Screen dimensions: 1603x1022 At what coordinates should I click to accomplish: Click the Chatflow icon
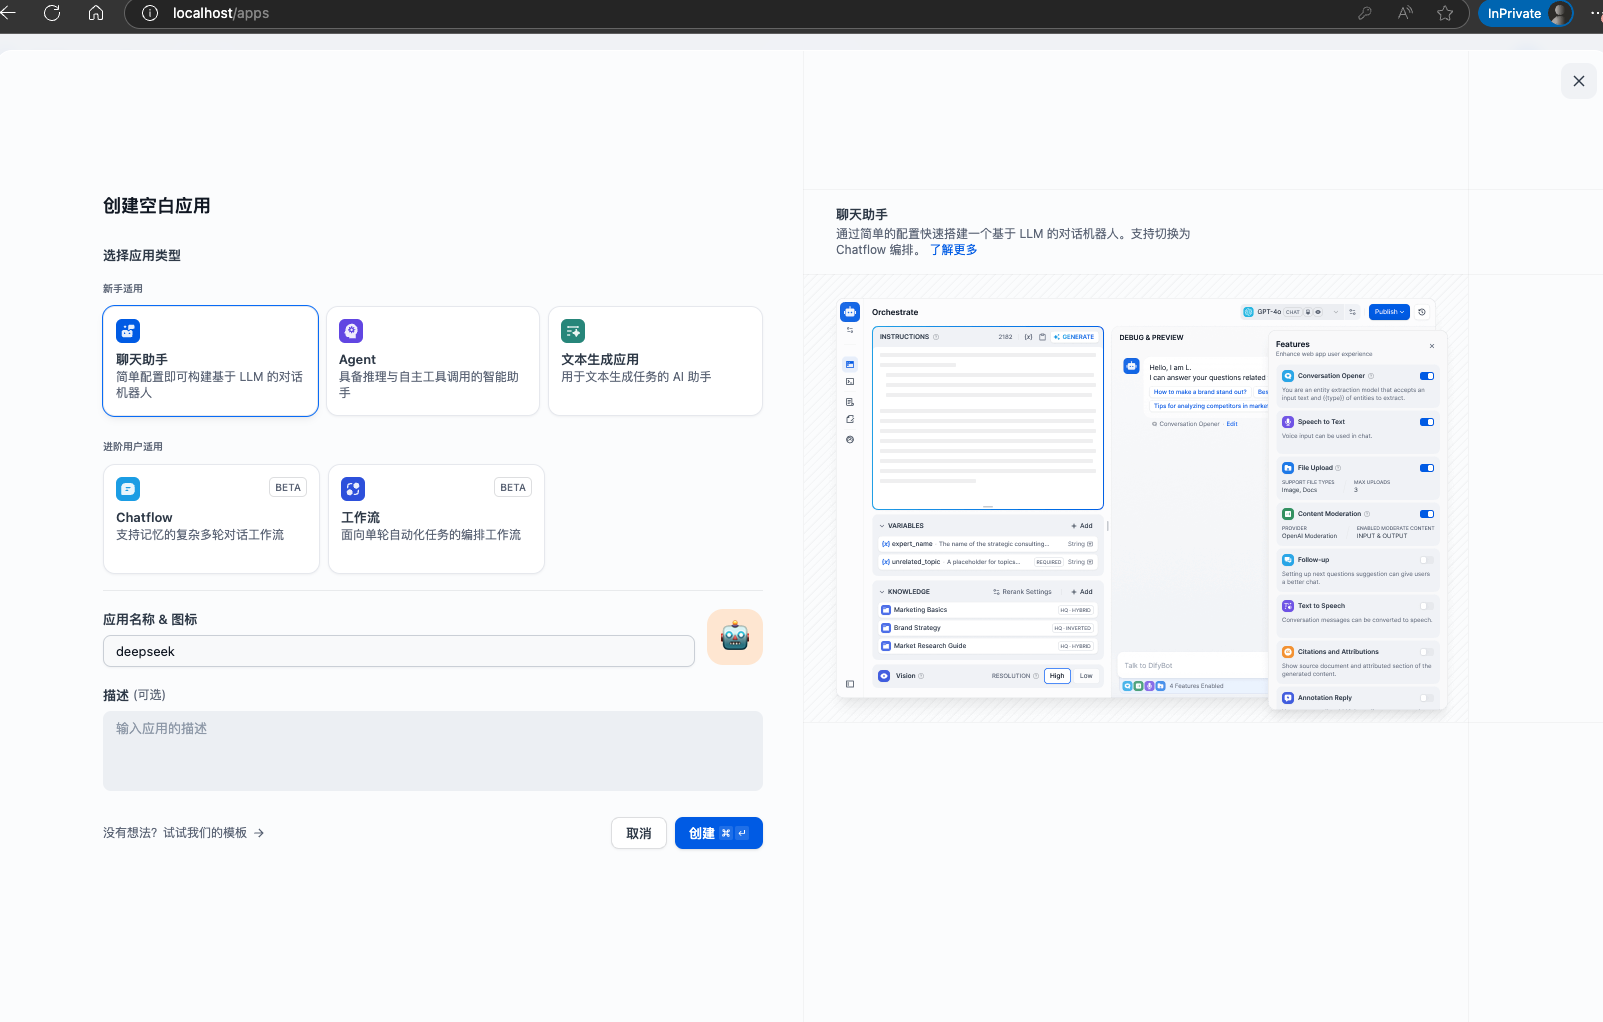[x=128, y=489]
